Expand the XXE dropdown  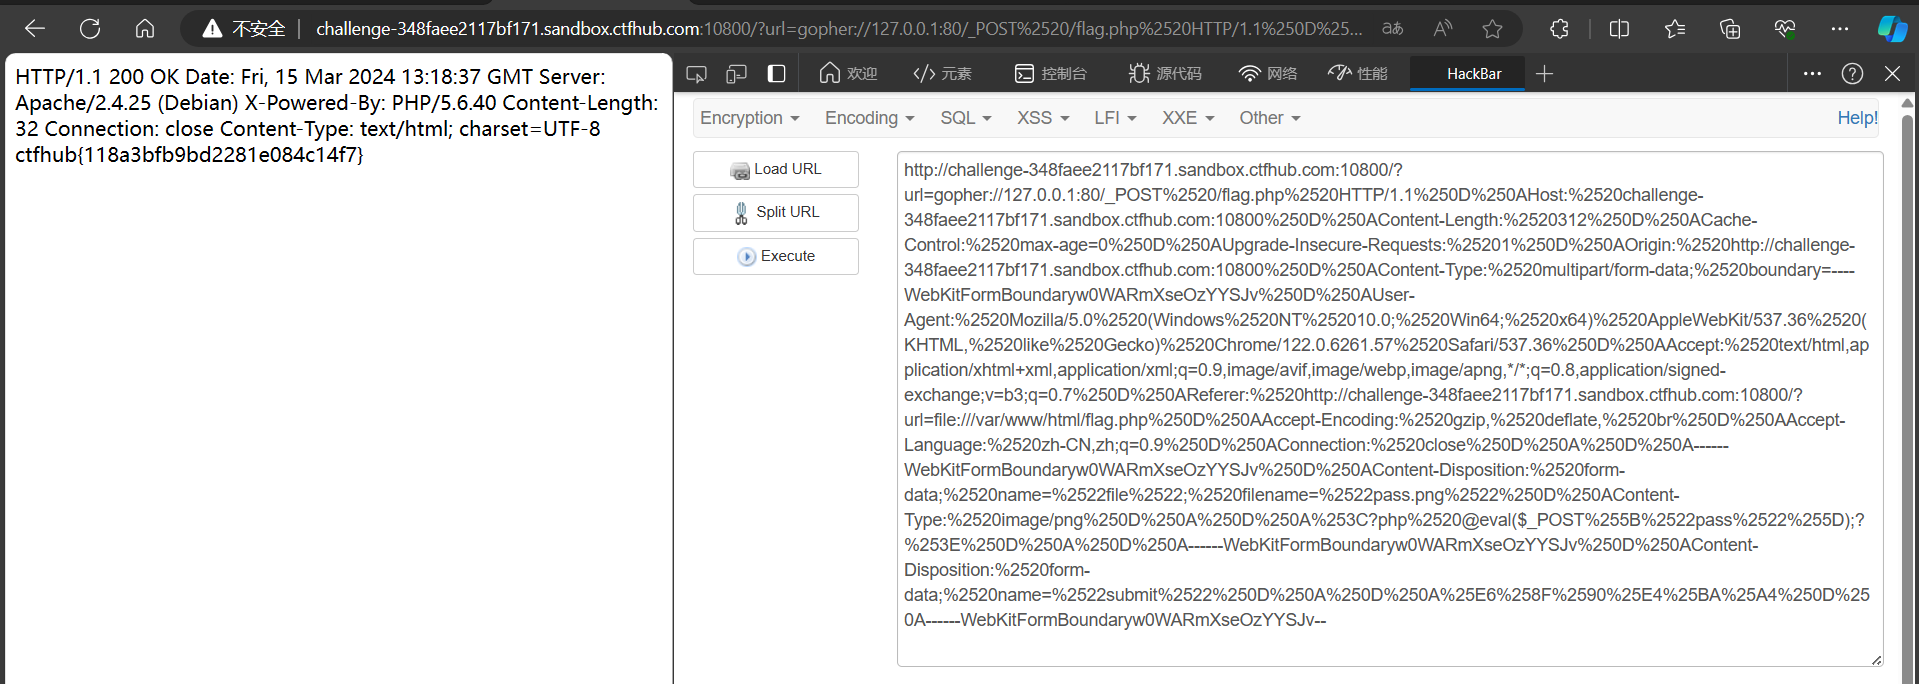(x=1188, y=118)
